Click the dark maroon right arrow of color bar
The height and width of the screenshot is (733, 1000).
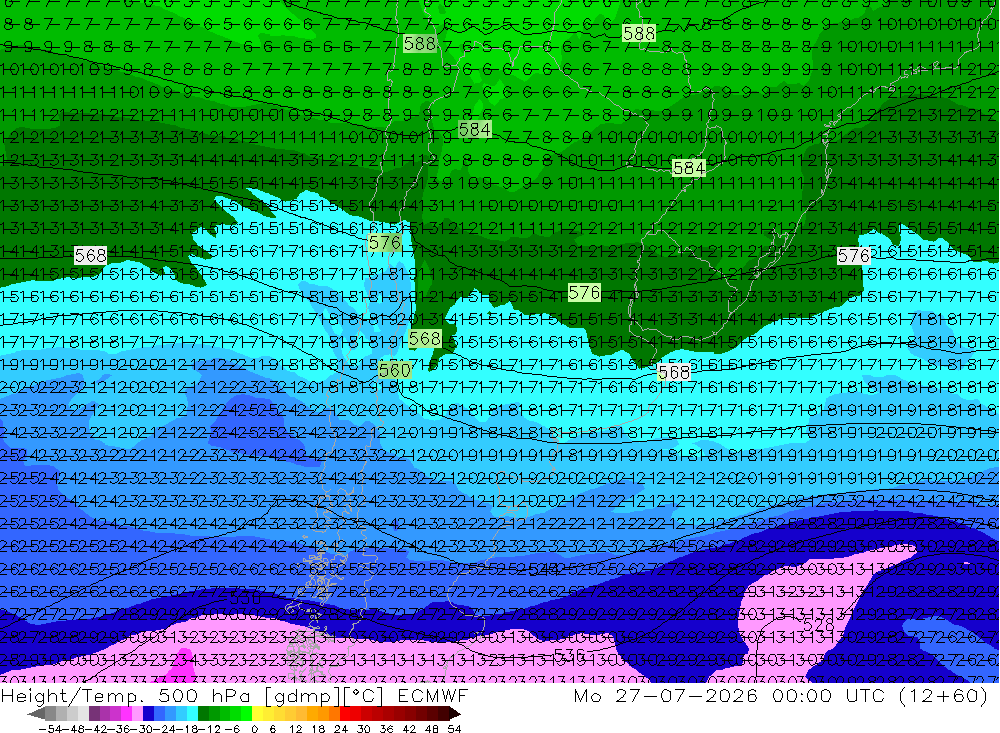[x=455, y=714]
